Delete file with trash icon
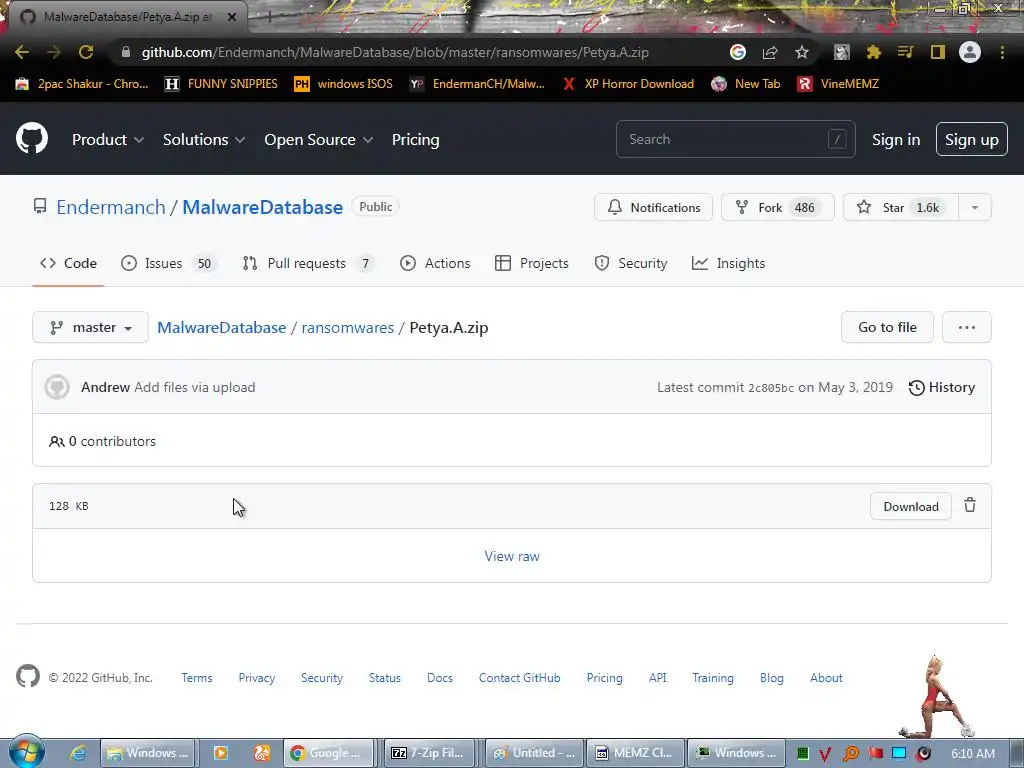The width and height of the screenshot is (1024, 768). tap(970, 505)
